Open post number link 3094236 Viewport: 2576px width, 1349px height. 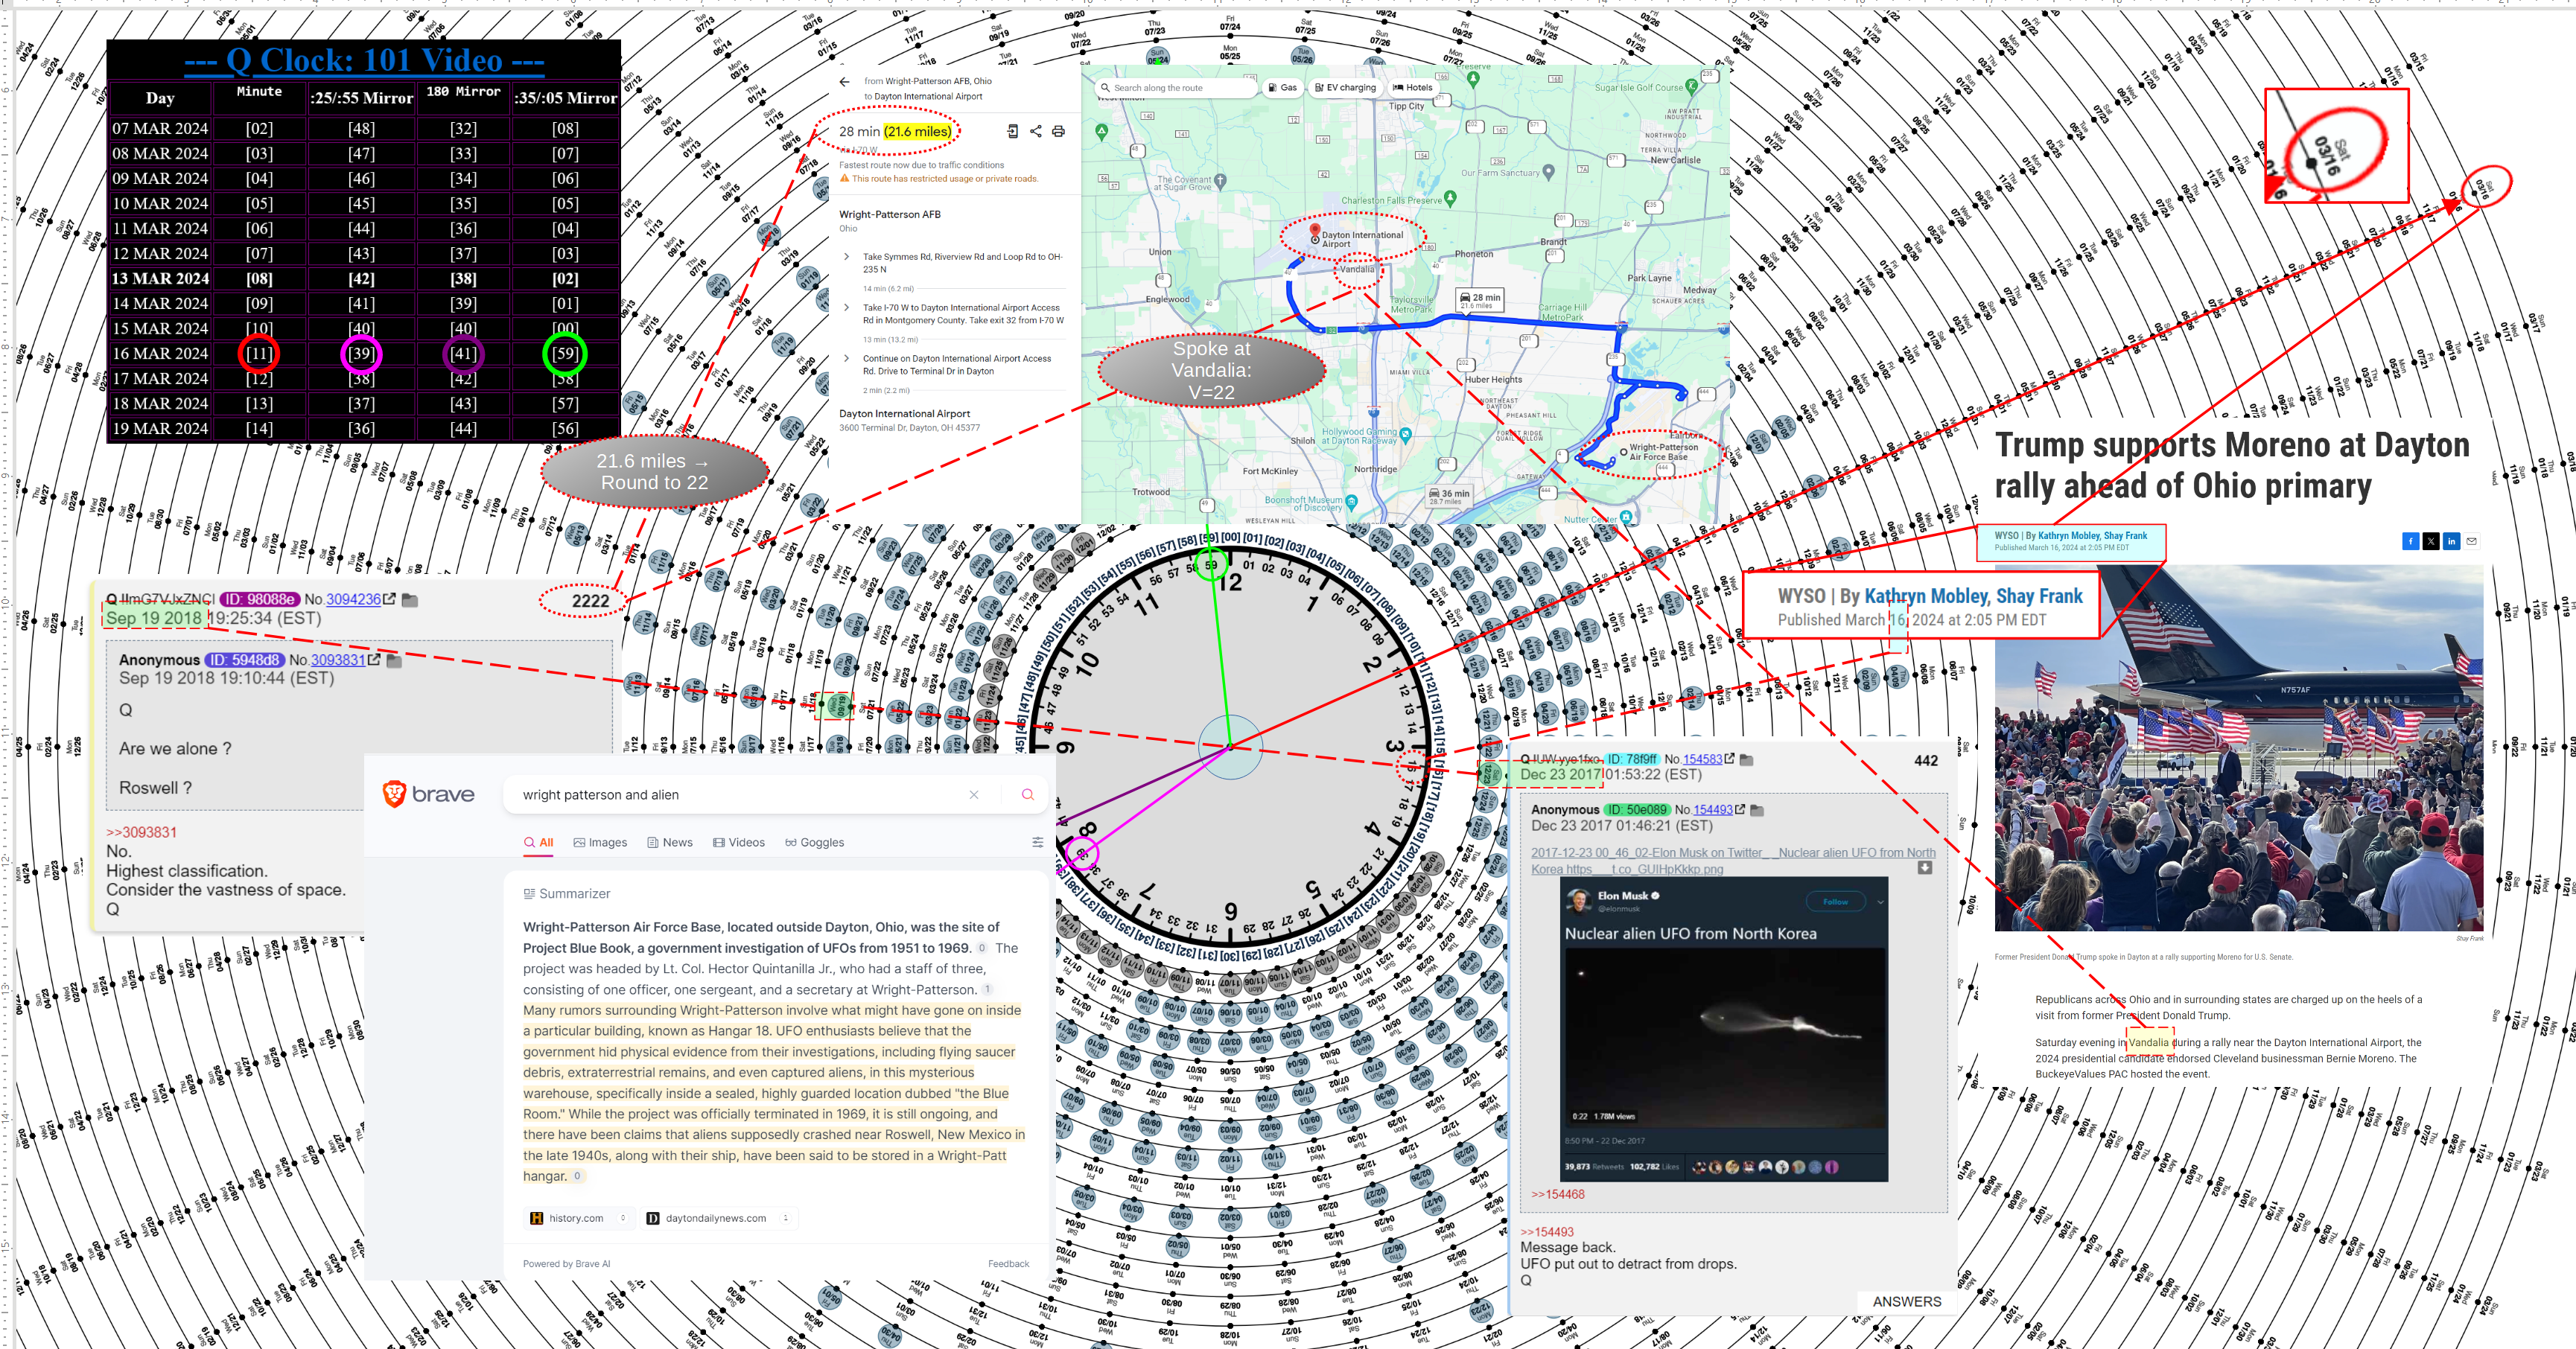tap(353, 599)
